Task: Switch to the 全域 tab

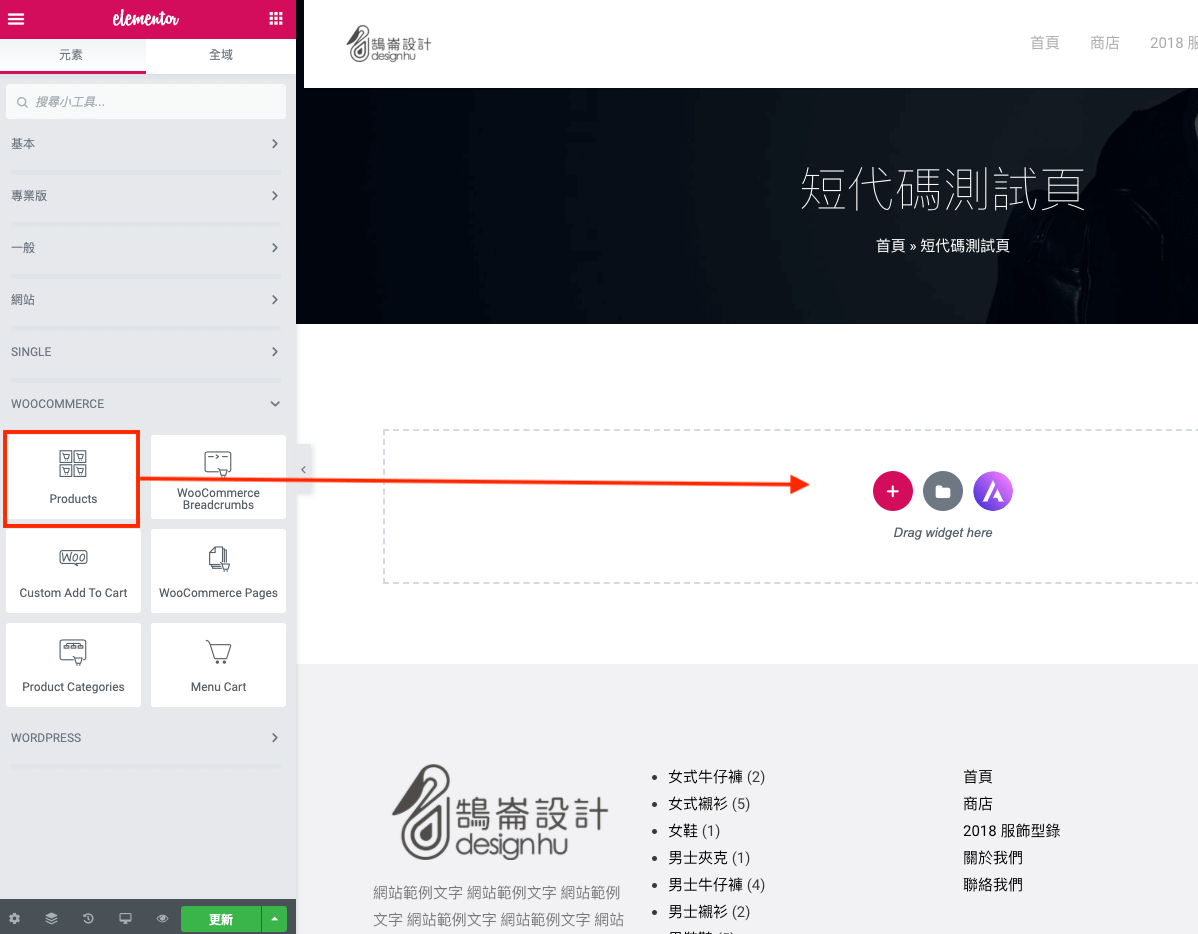Action: click(x=221, y=55)
